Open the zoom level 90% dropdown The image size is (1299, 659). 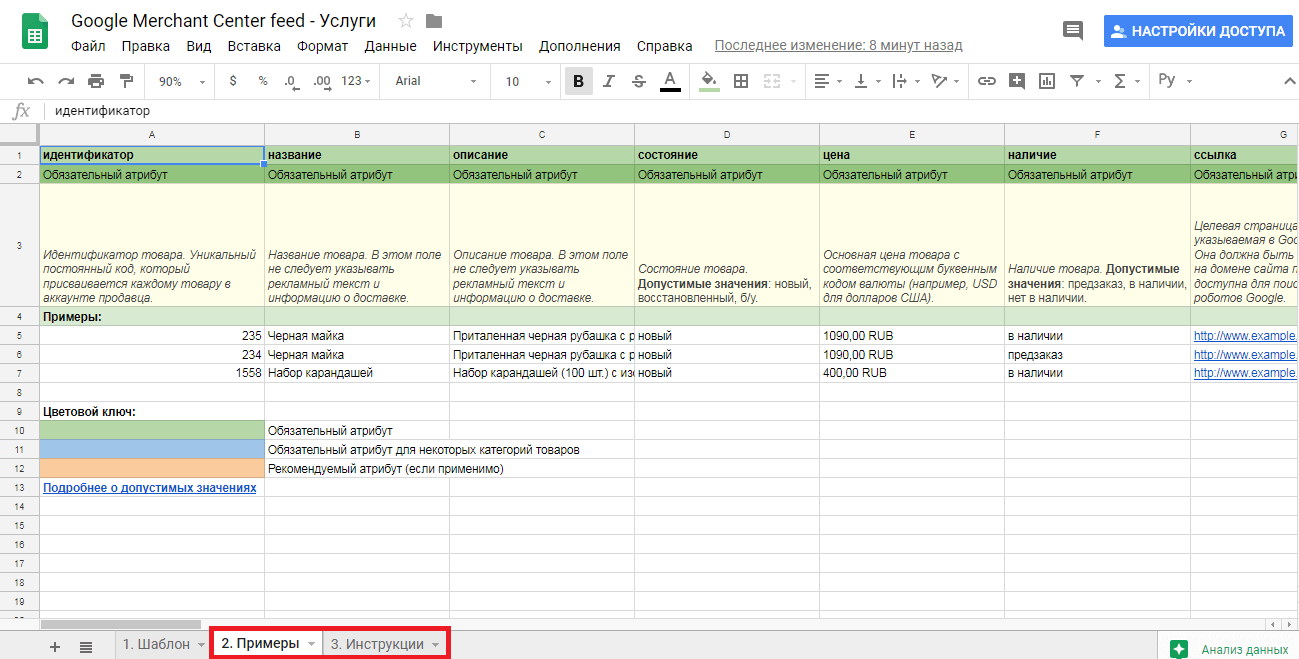[182, 81]
